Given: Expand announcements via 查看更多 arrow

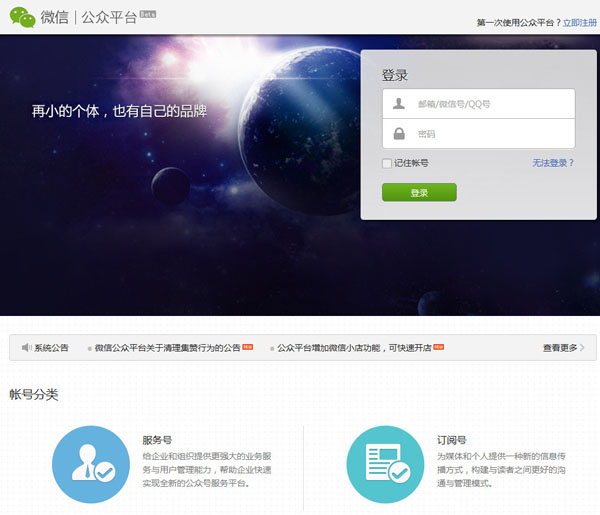Looking at the screenshot, I should point(582,347).
